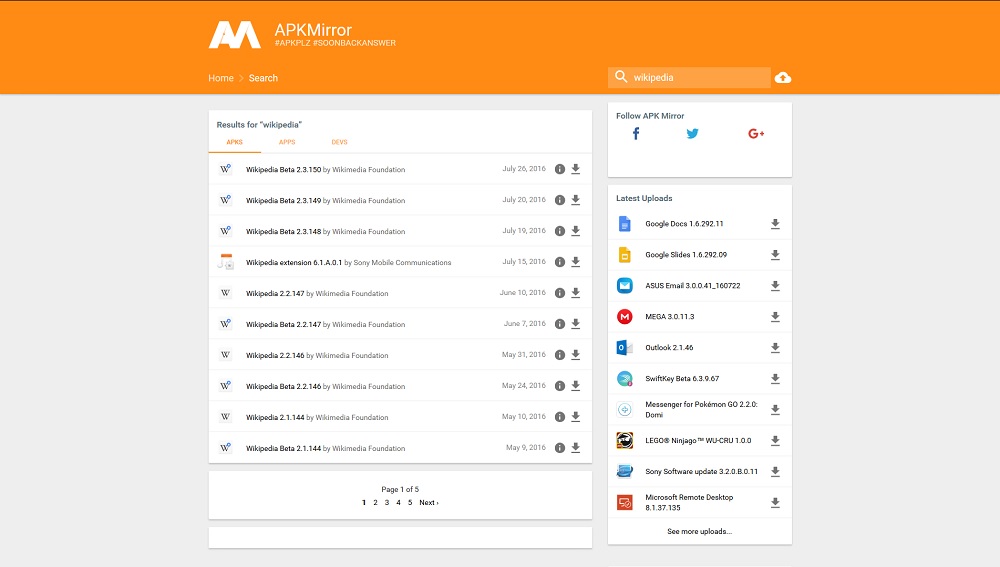Show info for Wikipedia Beta 2.2.146

coord(559,386)
